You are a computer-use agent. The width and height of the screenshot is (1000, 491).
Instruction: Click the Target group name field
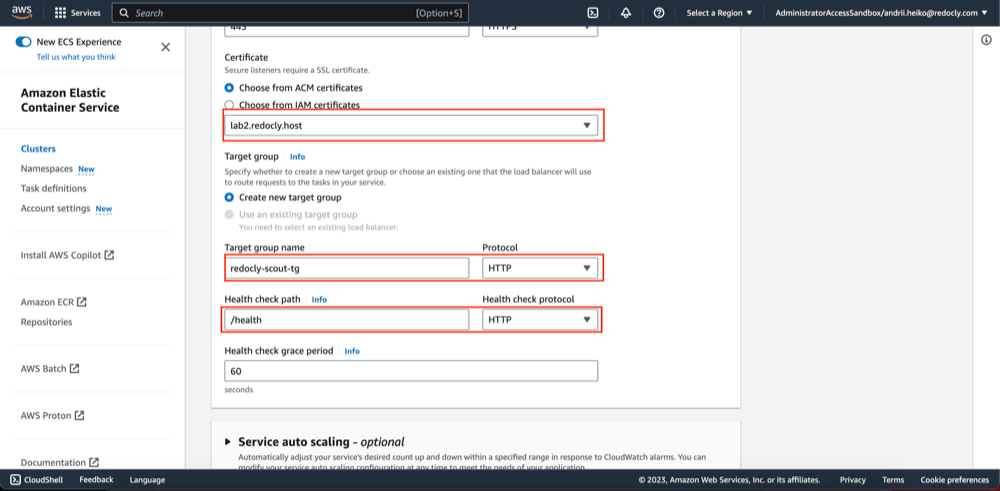pyautogui.click(x=347, y=268)
